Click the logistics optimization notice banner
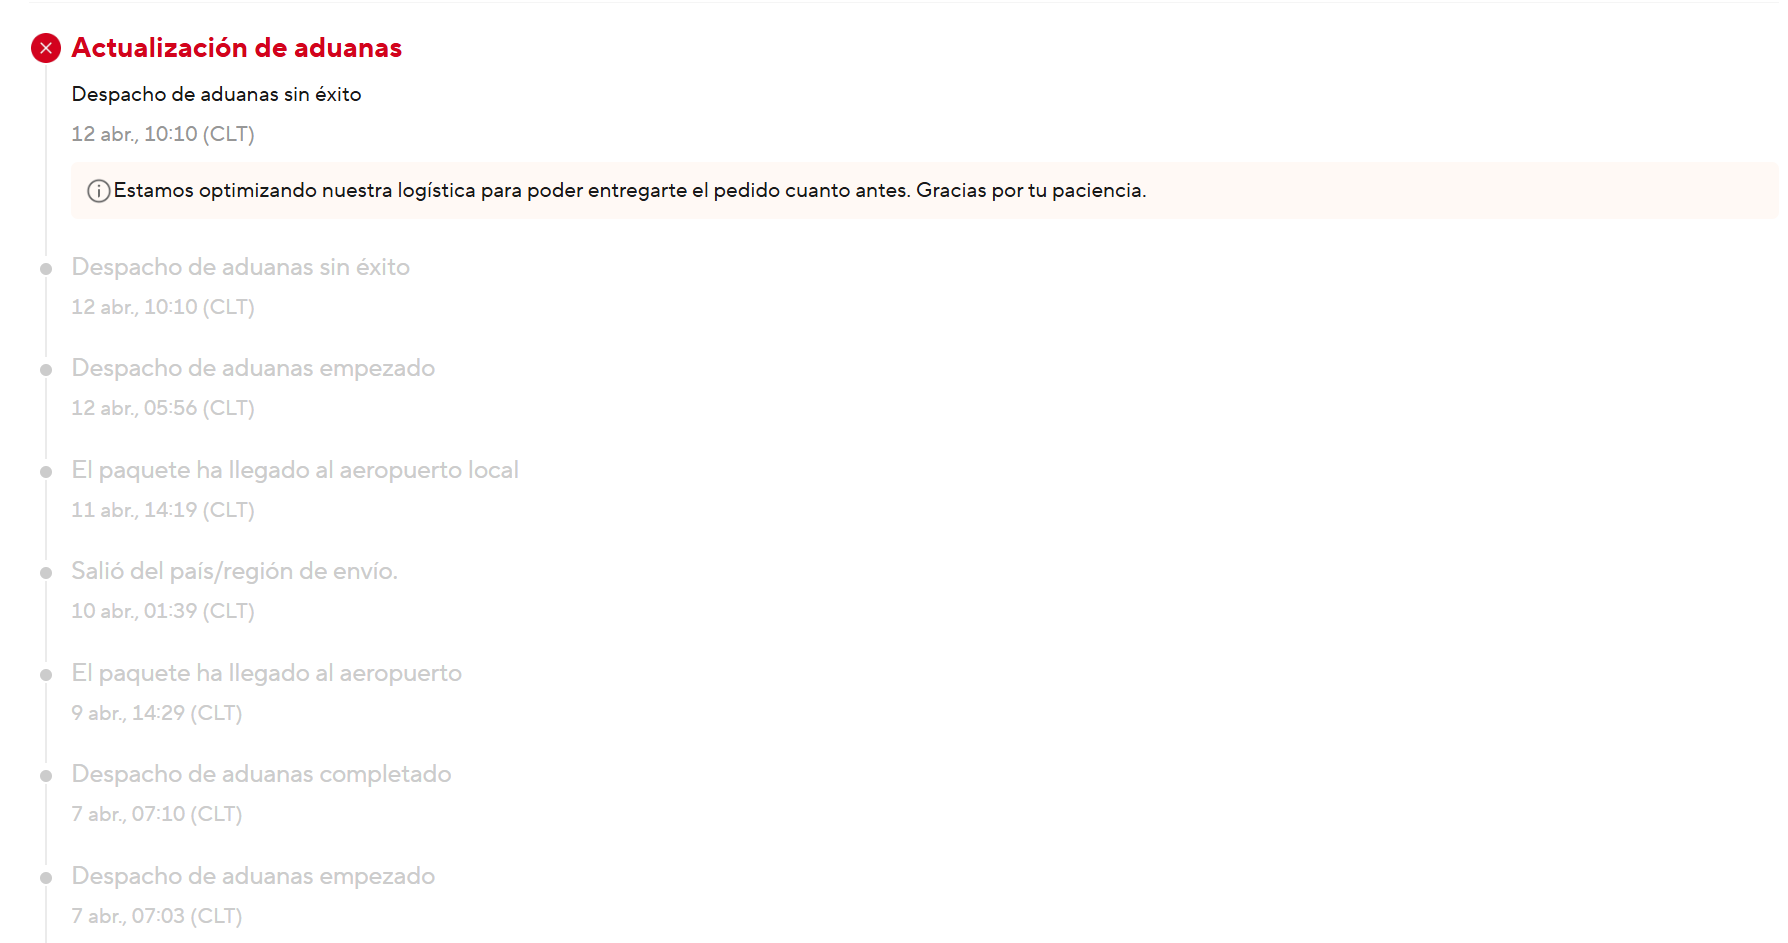The image size is (1788, 943). (x=925, y=190)
